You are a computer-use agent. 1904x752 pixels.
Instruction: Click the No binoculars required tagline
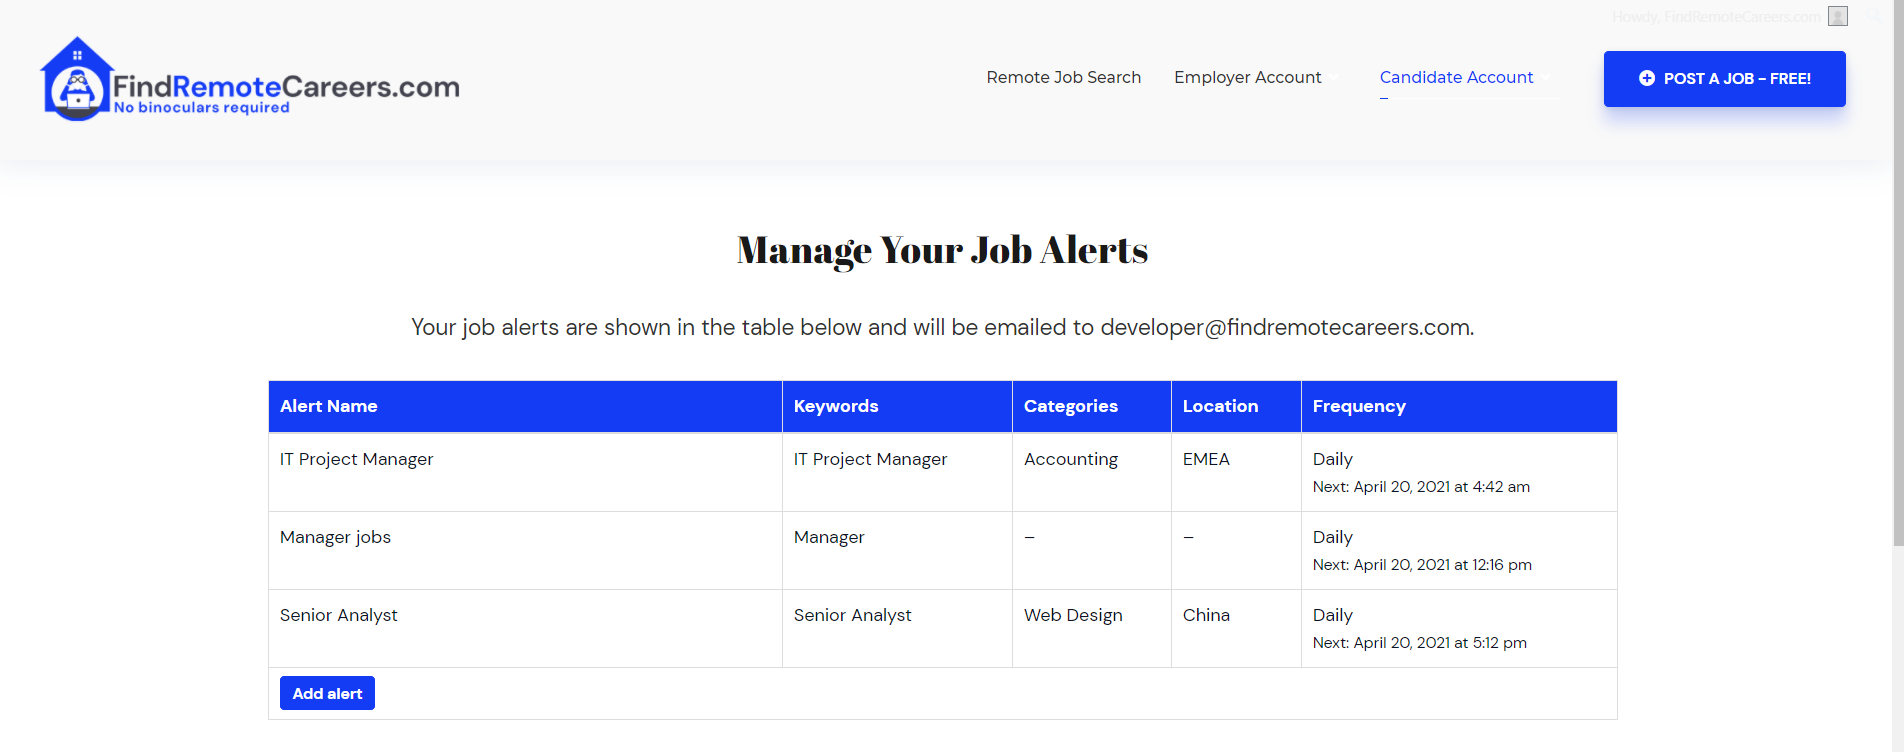click(x=202, y=107)
